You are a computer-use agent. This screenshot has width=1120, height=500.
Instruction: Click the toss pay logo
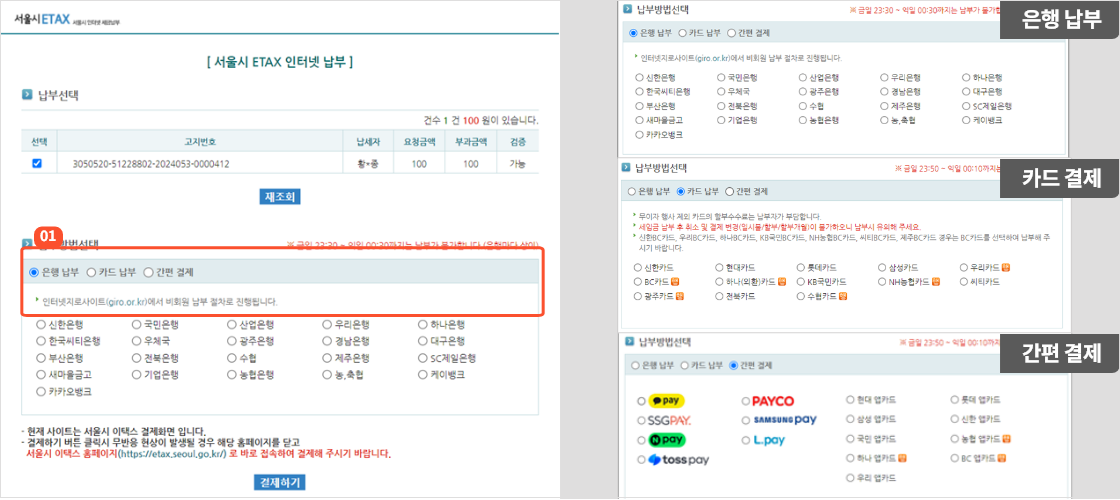coord(678,459)
